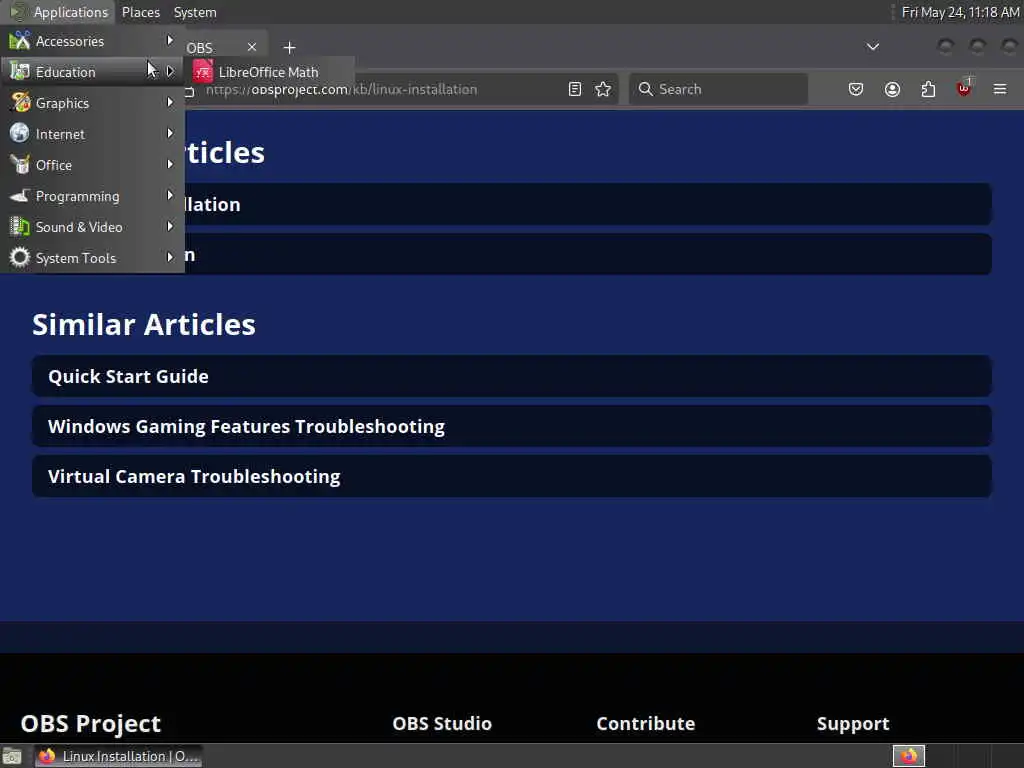1024x768 pixels.
Task: Expand the Office submenu arrow
Action: coord(170,165)
